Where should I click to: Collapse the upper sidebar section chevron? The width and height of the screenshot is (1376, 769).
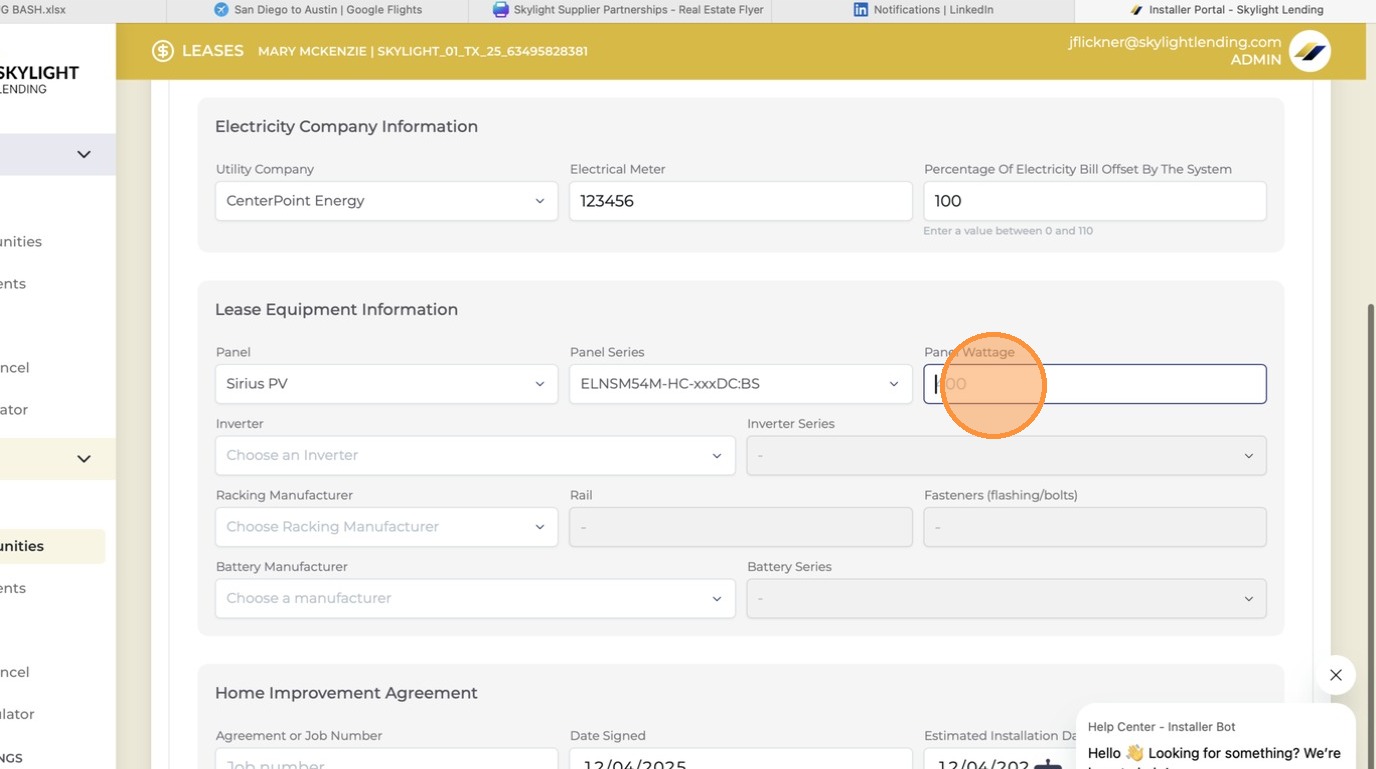[84, 155]
